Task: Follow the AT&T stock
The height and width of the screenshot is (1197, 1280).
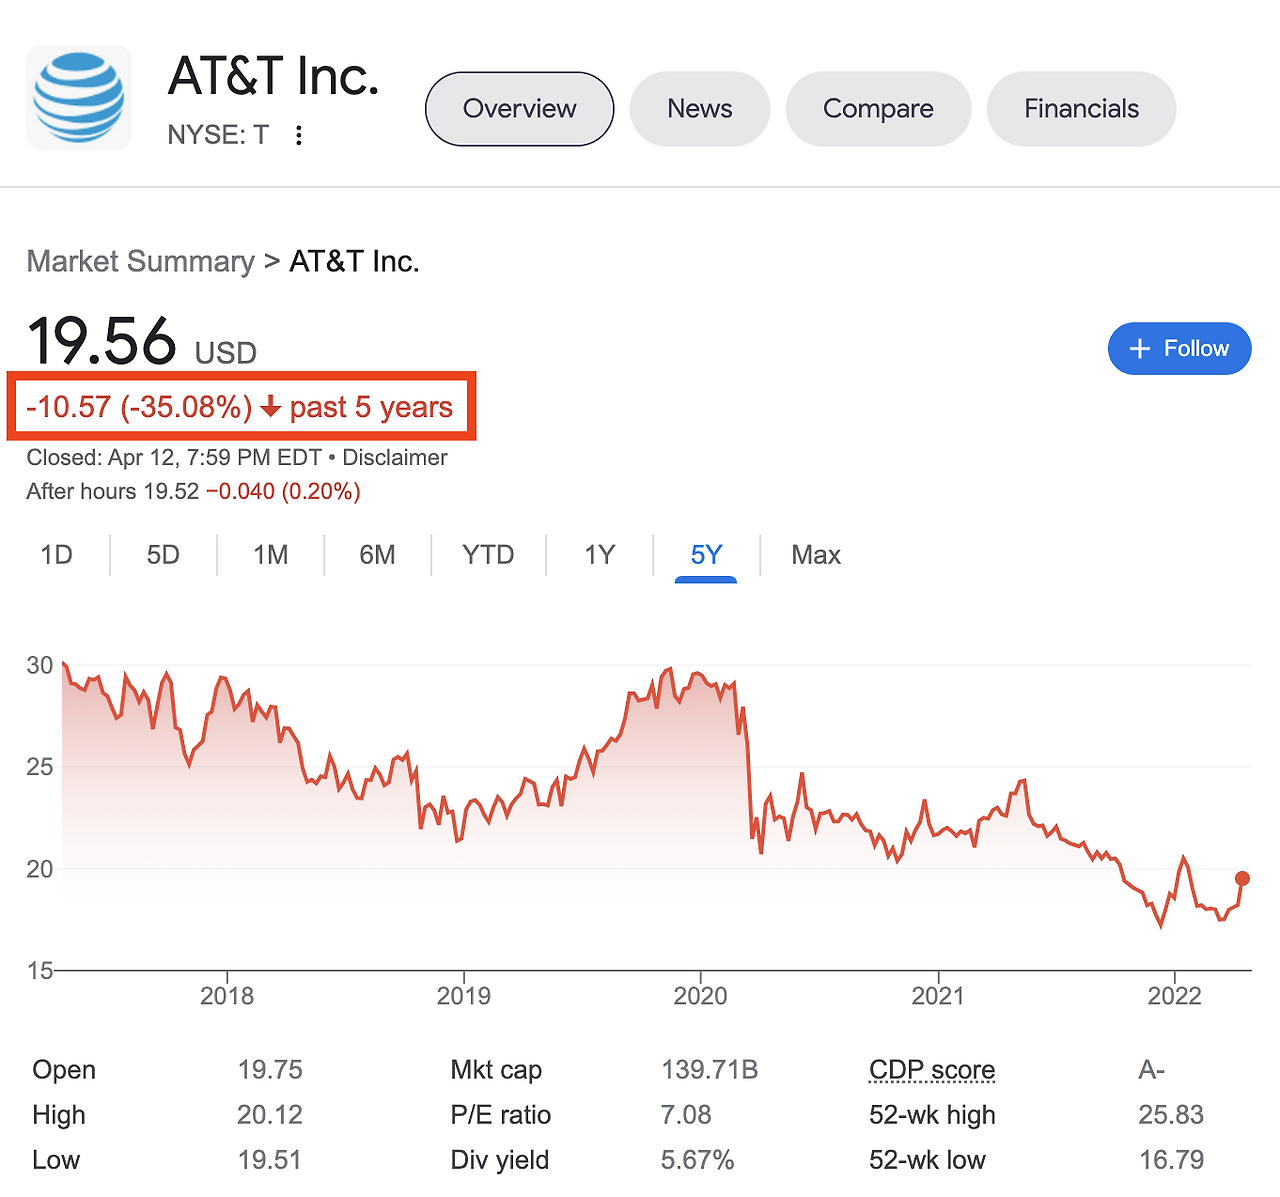Action: click(x=1179, y=349)
